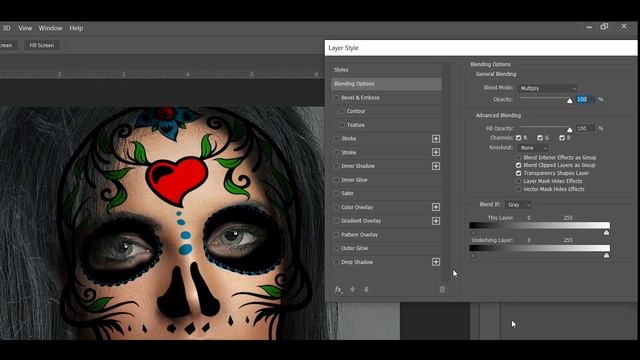The width and height of the screenshot is (640, 360).
Task: Toggle the B channel checkbox
Action: (562, 138)
